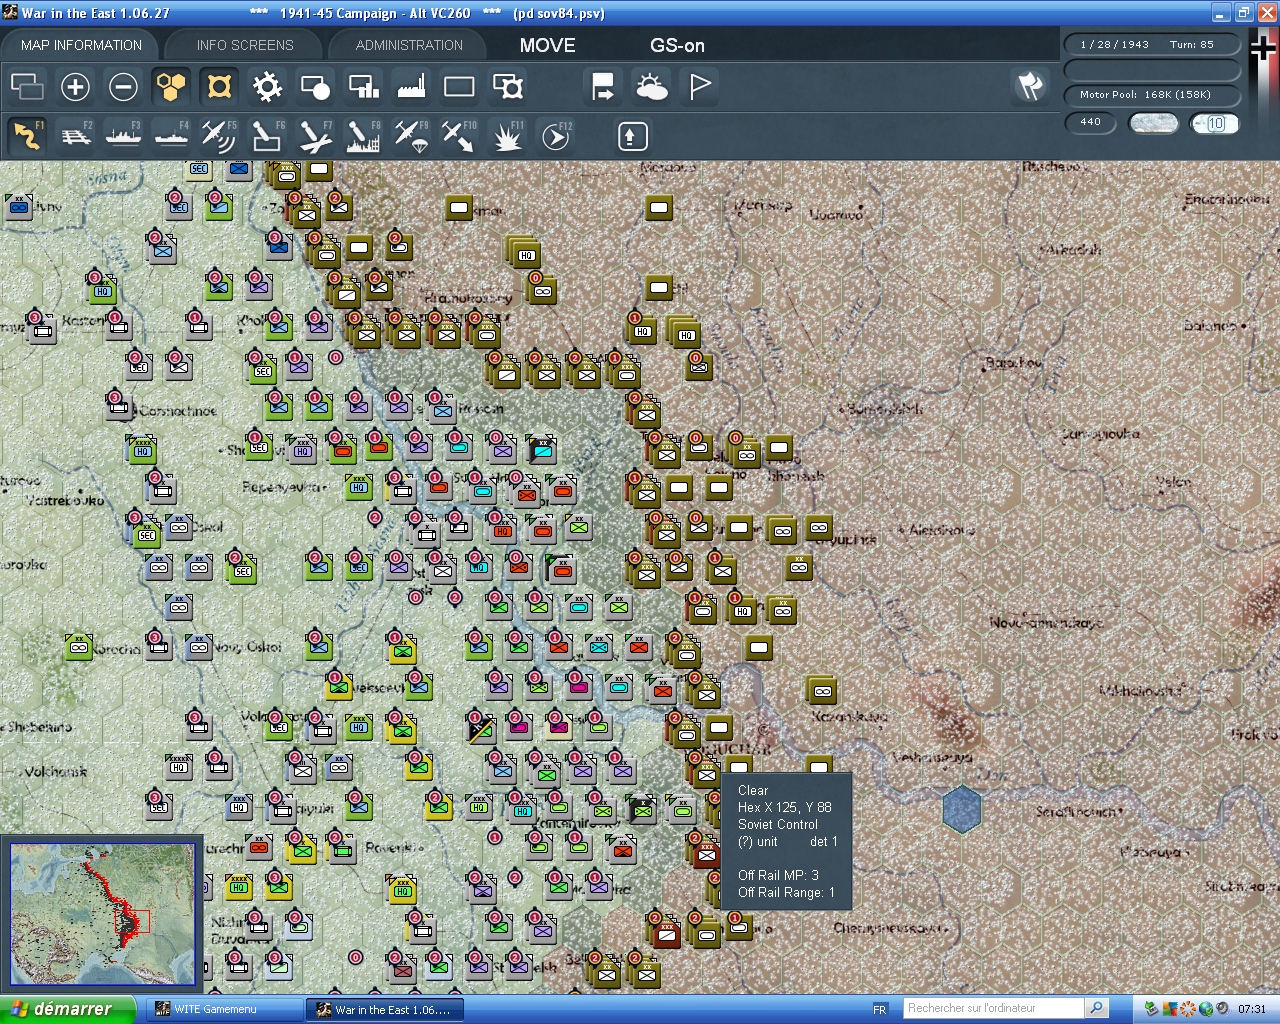Viewport: 1280px width, 1024px height.
Task: Open the MAP INFORMATION tab
Action: point(81,45)
